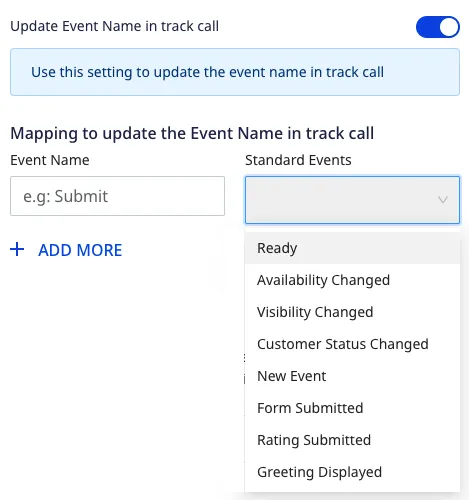This screenshot has height=500, width=469.
Task: Toggle the Update Event Name switch off
Action: [438, 27]
